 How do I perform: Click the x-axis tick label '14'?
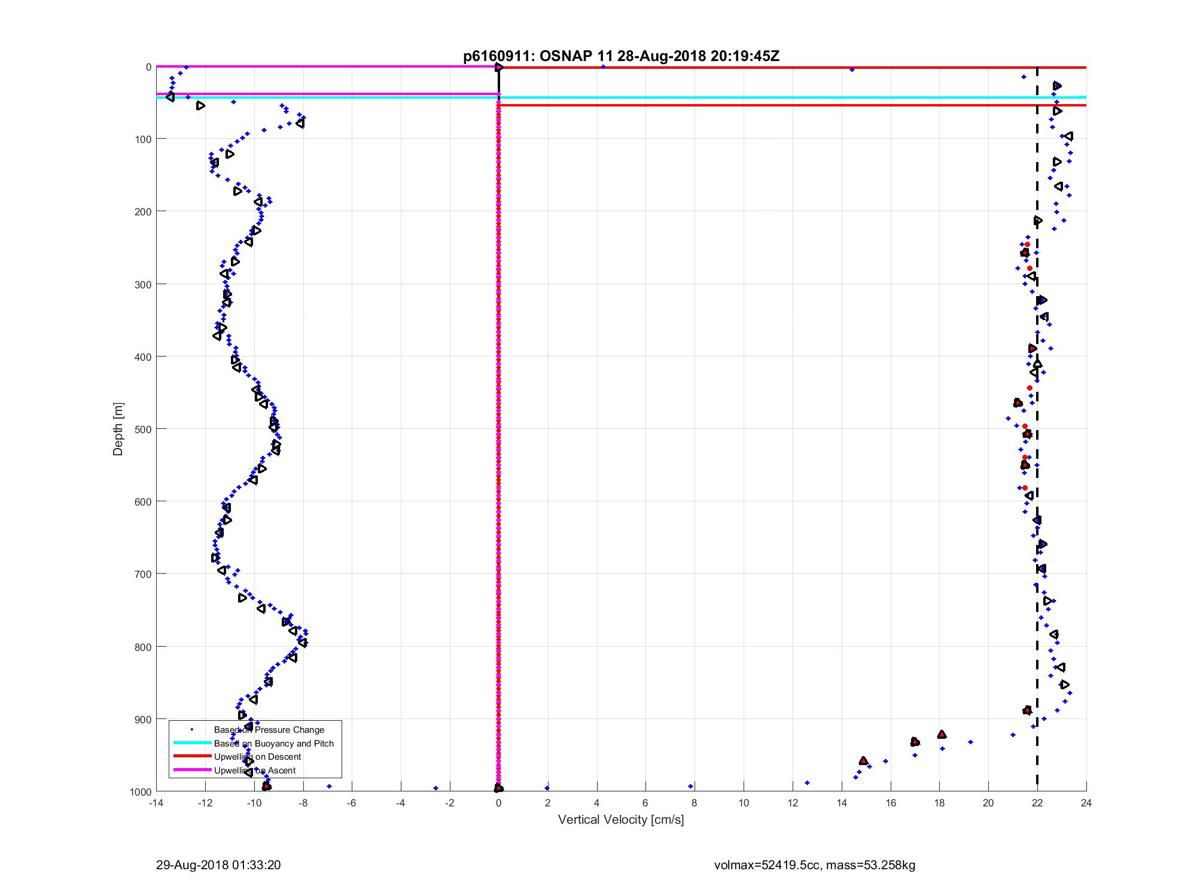(841, 803)
